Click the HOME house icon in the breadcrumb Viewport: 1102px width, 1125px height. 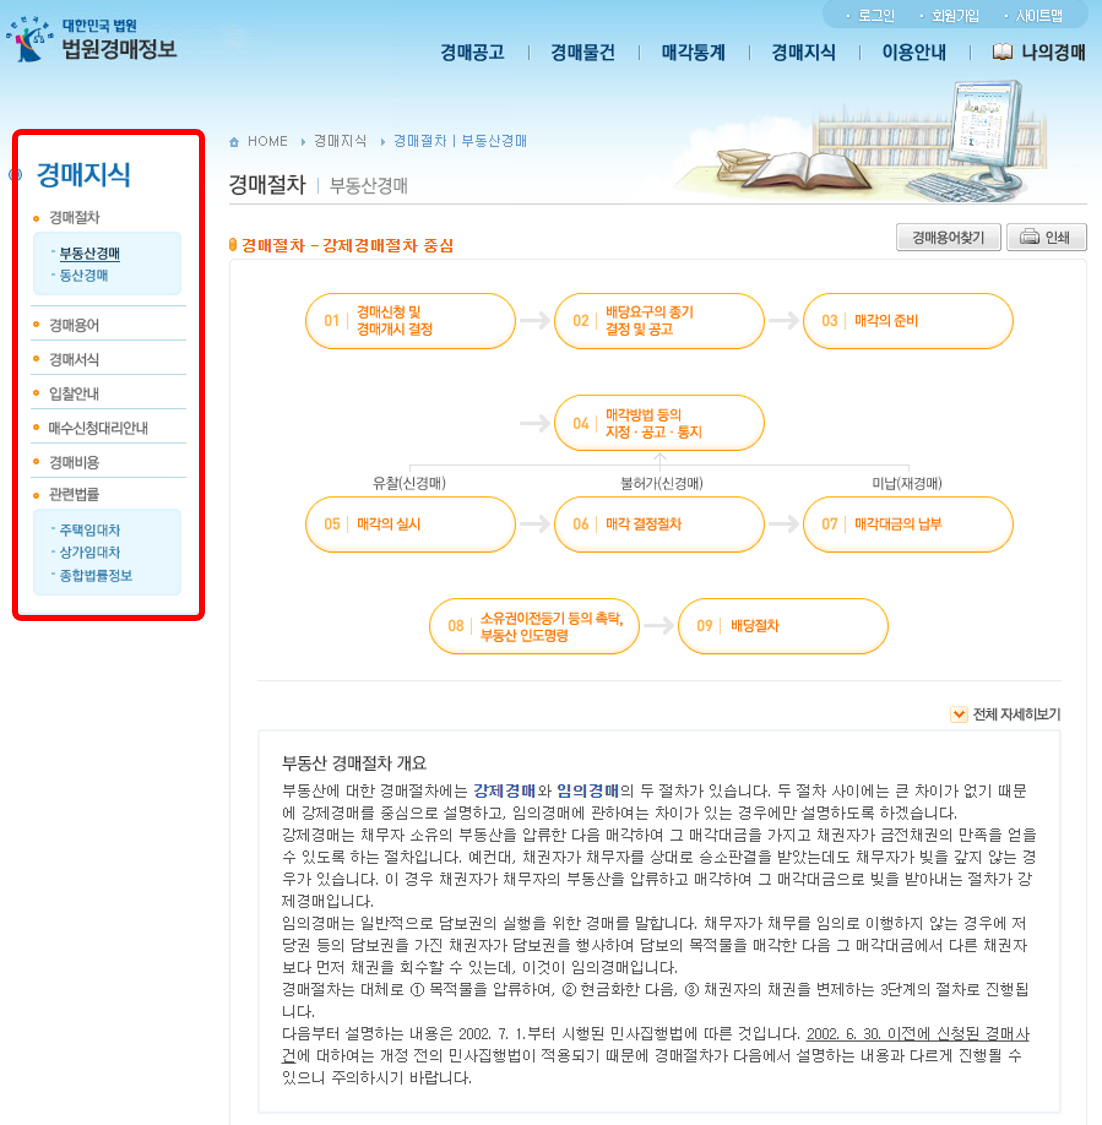coord(236,141)
